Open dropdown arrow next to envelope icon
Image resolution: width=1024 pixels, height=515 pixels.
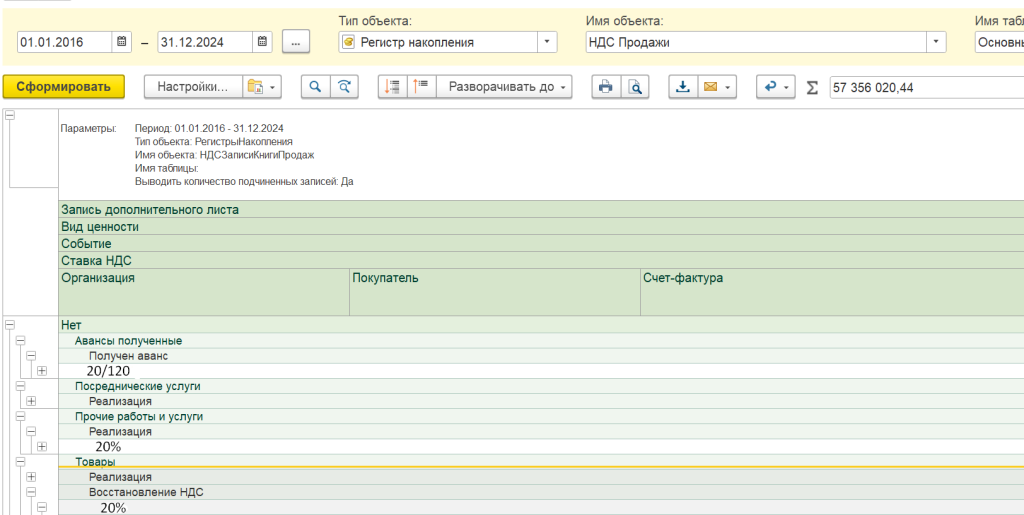[728, 86]
